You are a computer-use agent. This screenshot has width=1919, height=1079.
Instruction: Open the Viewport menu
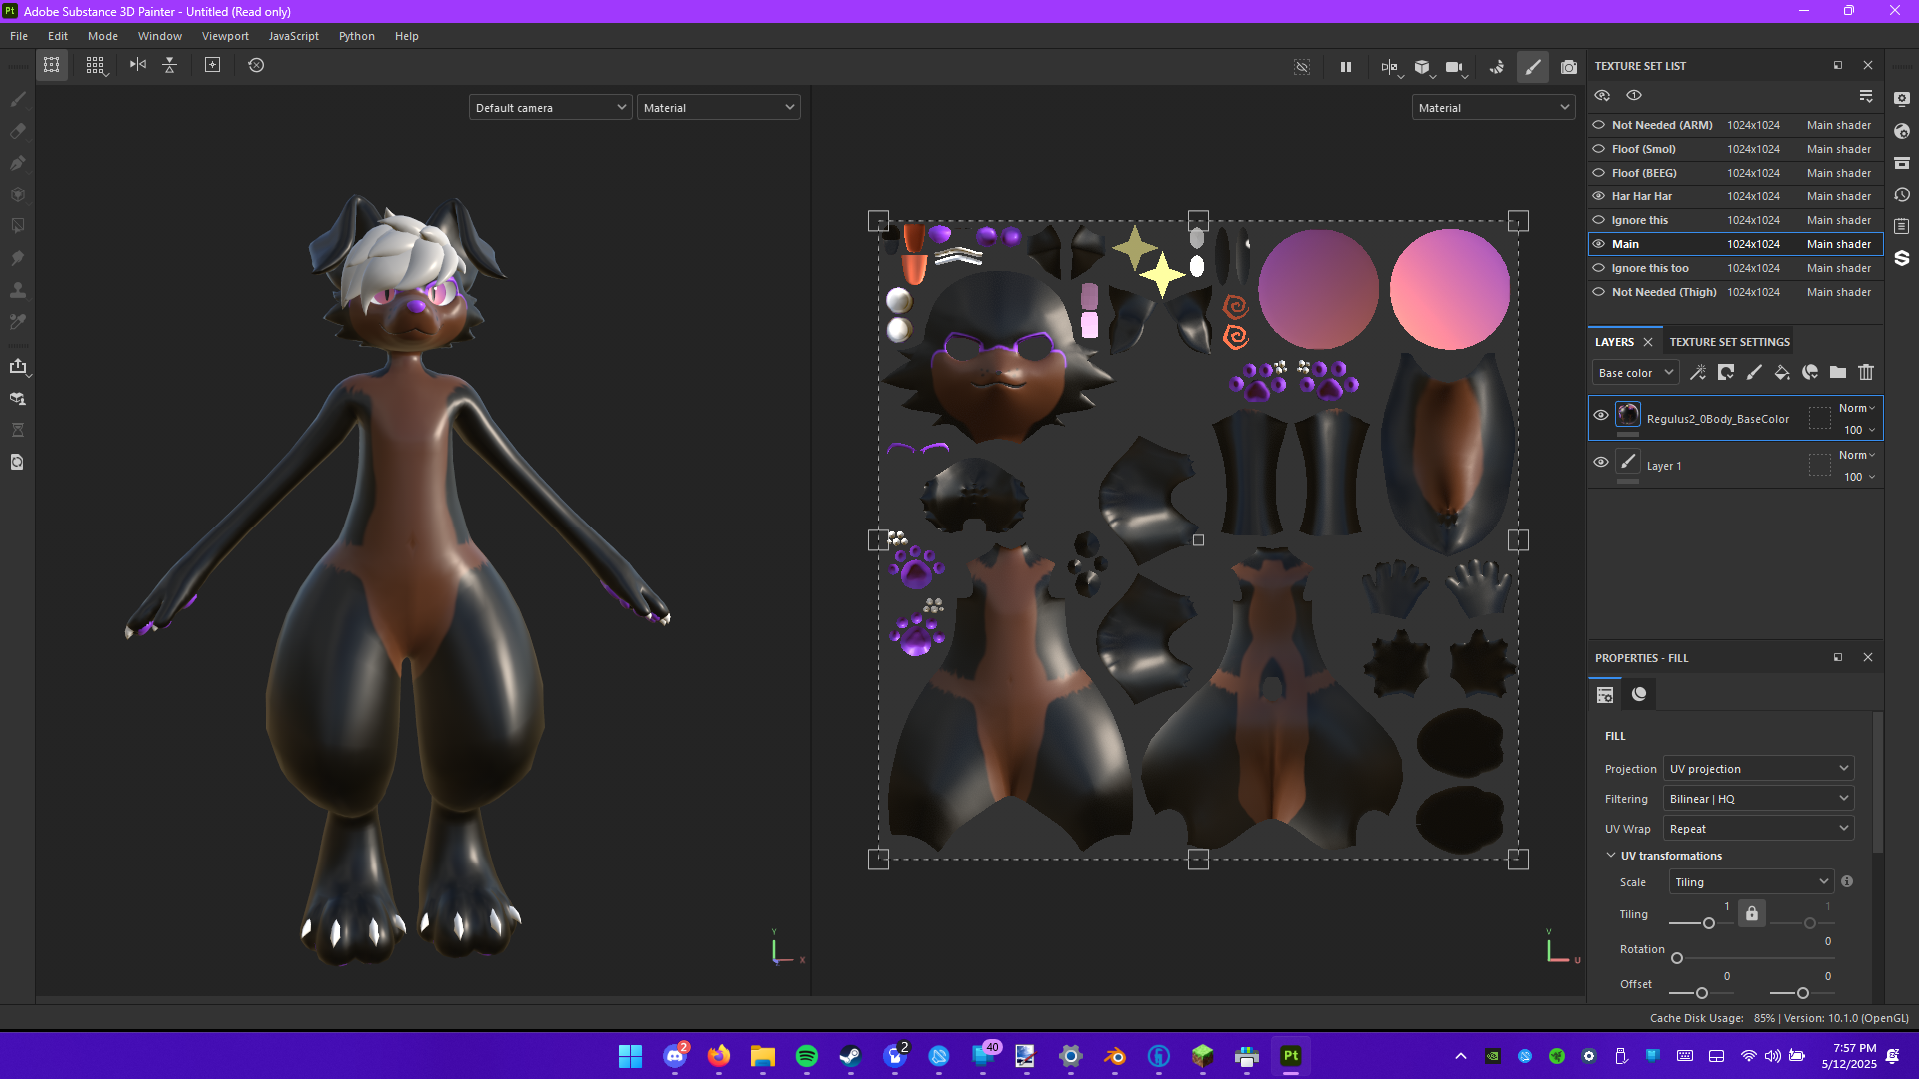pos(225,36)
